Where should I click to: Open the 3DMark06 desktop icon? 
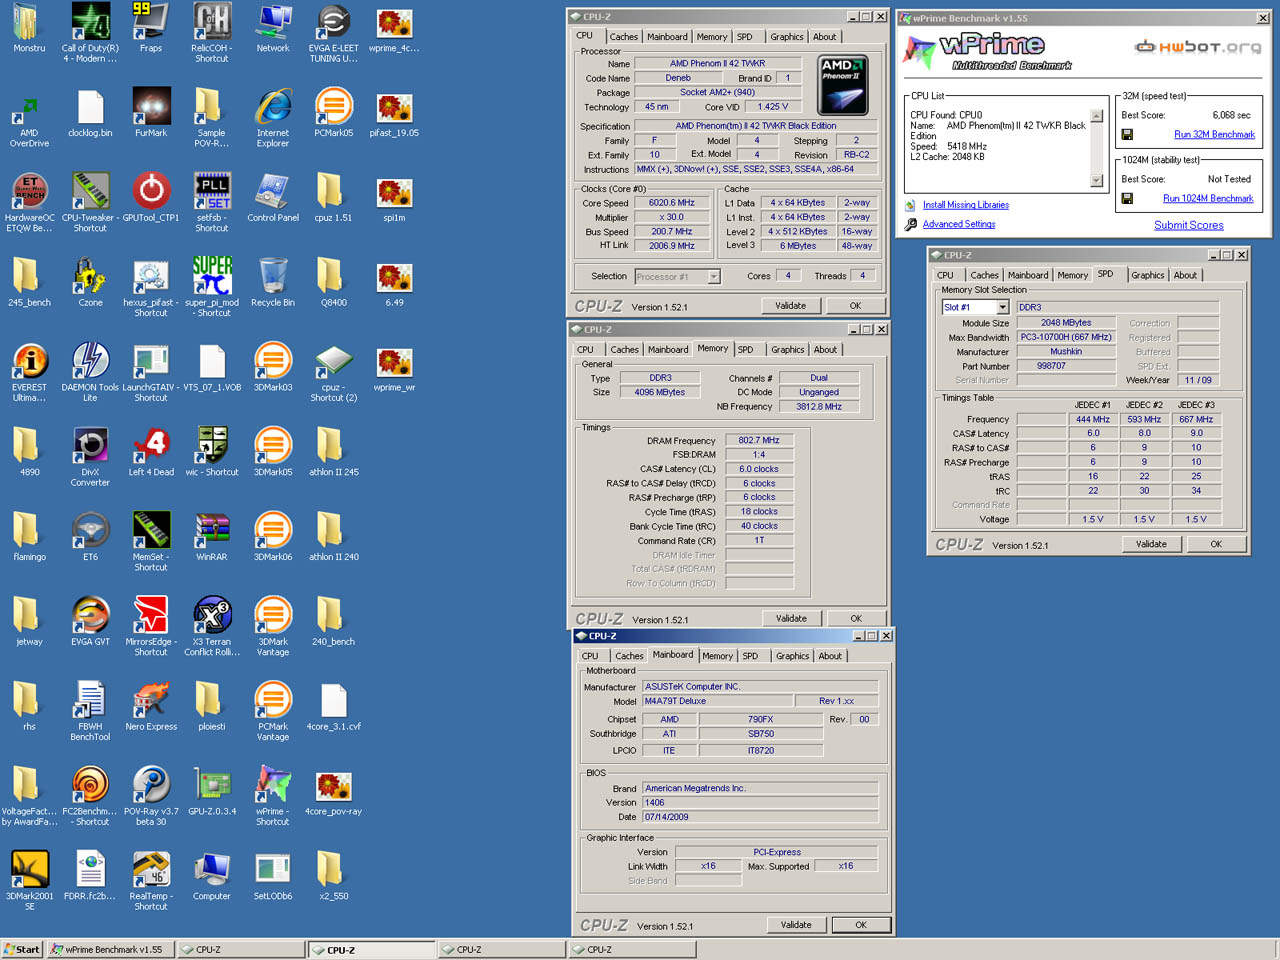273,537
